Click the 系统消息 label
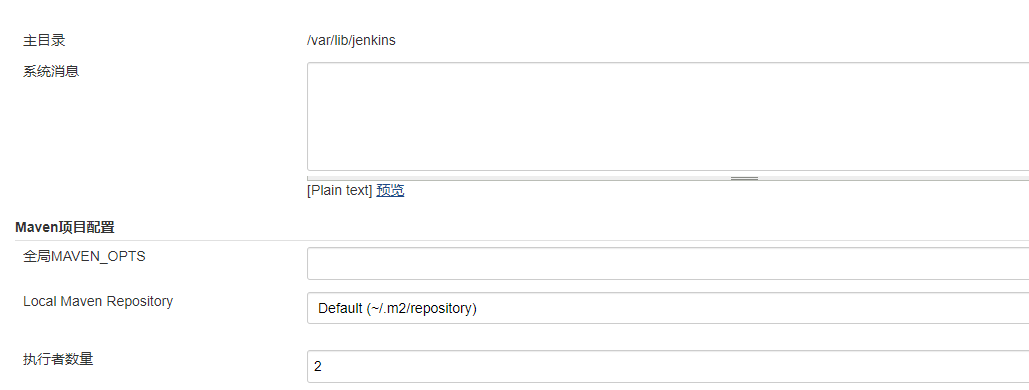This screenshot has width=1029, height=390. (x=51, y=71)
